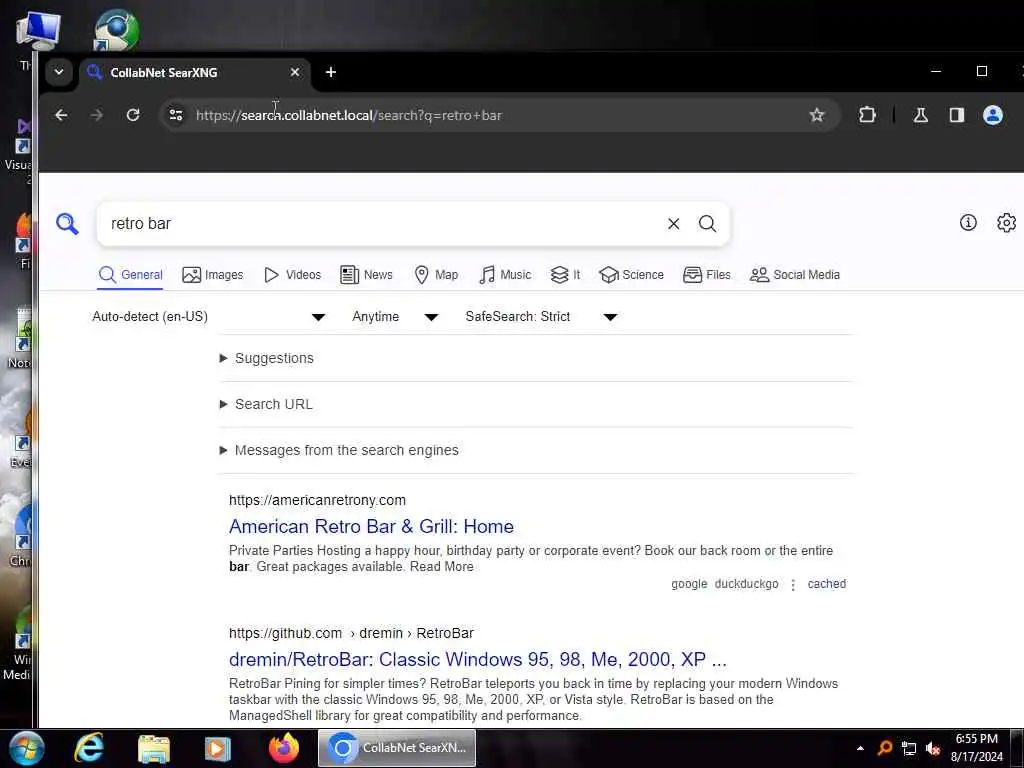Open Windows Explorer from taskbar

click(154, 748)
